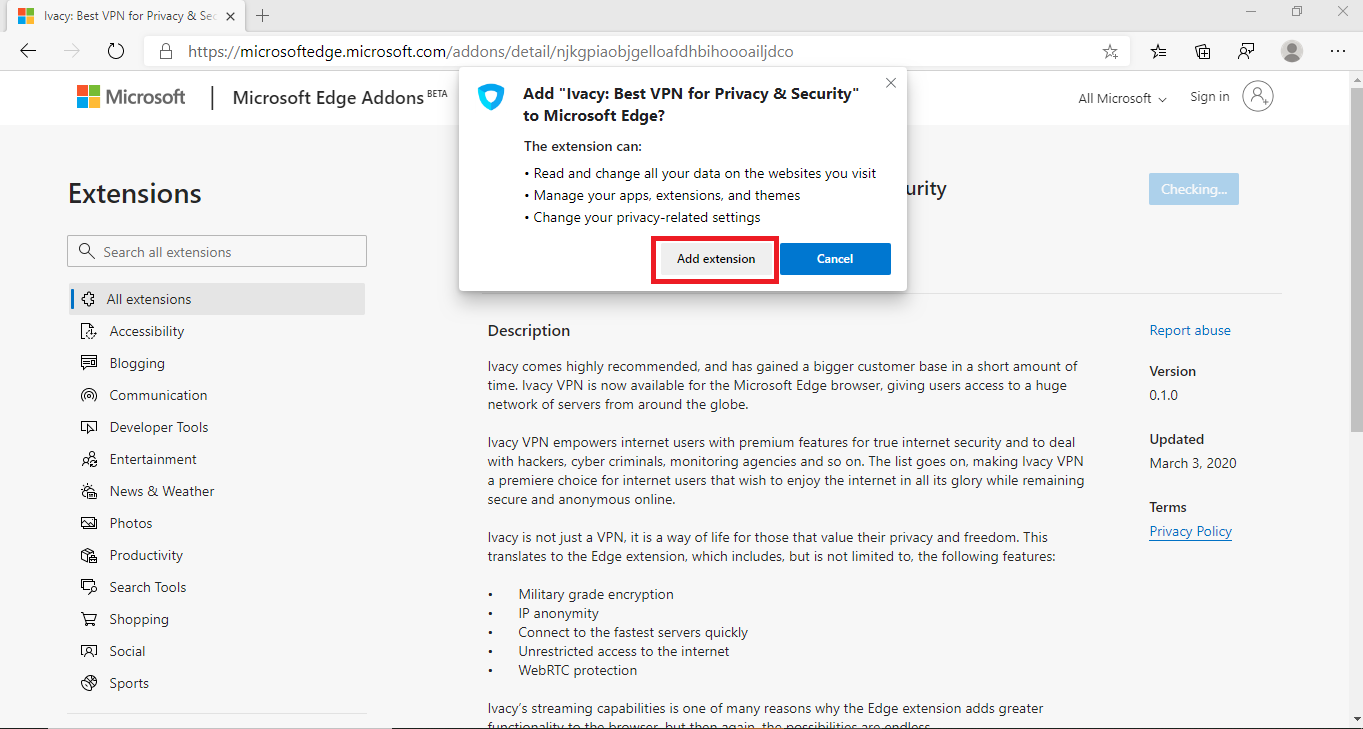
Task: Go back to the previous page
Action: coord(28,51)
